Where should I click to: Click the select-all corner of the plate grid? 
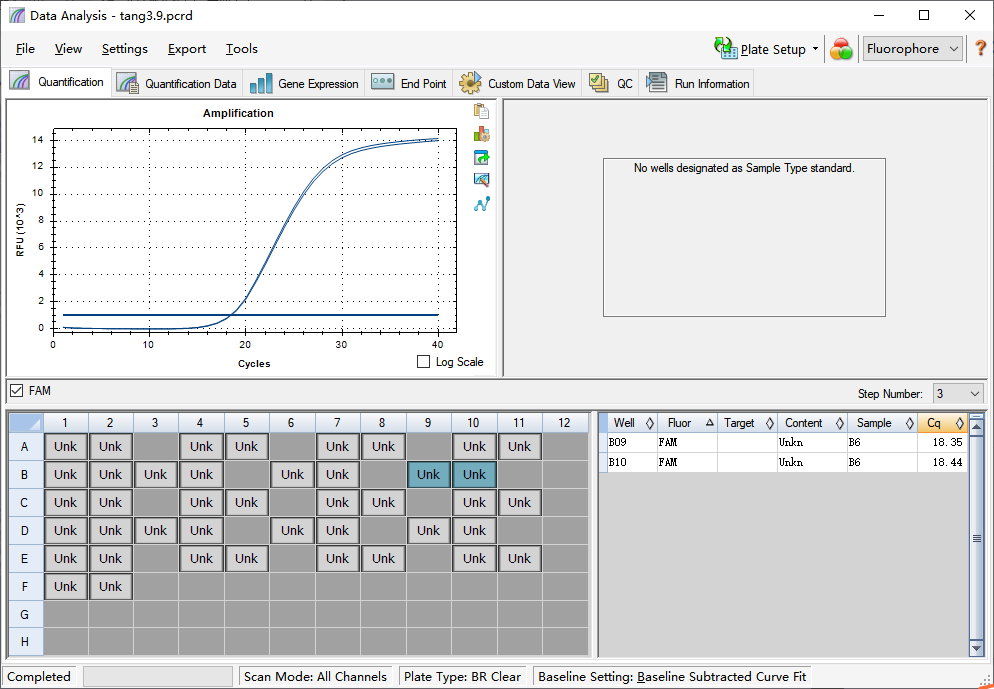pos(25,423)
